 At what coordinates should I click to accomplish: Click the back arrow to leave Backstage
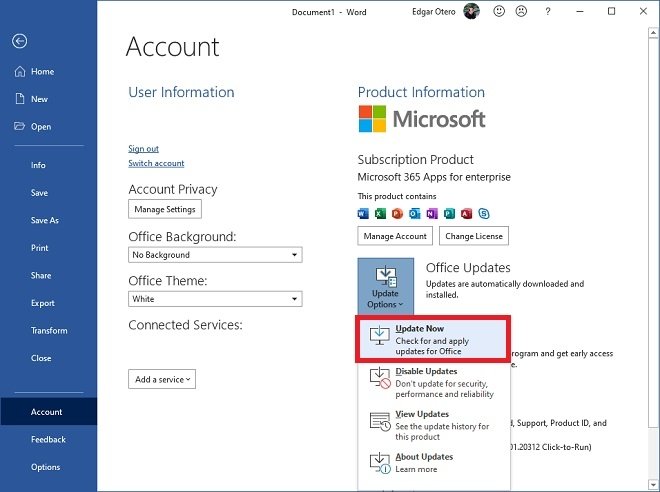tap(20, 41)
